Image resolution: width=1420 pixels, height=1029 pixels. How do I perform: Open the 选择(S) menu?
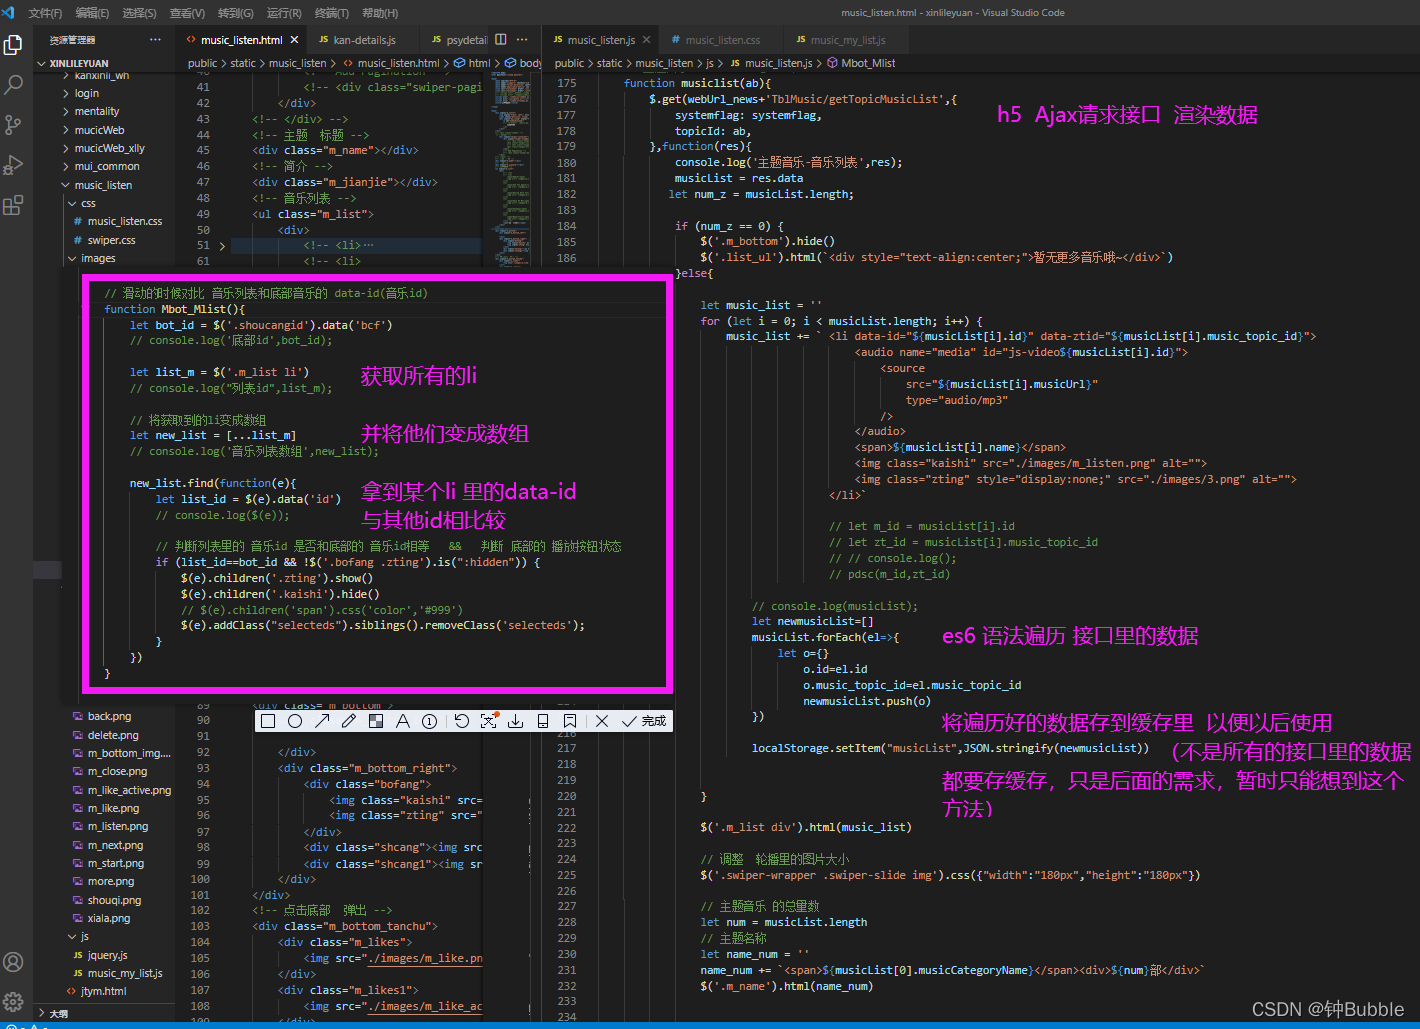click(139, 13)
